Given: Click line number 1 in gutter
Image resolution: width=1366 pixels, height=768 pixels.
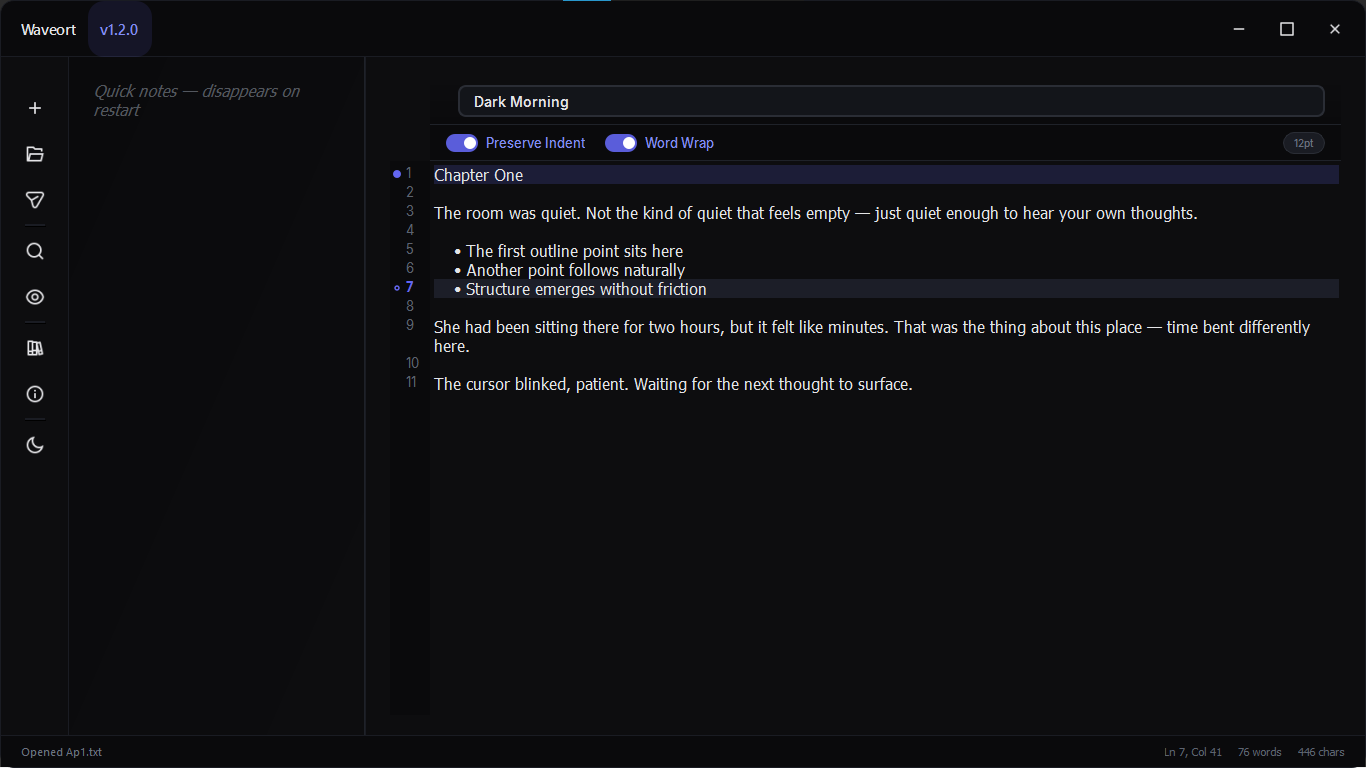Looking at the screenshot, I should click(408, 174).
